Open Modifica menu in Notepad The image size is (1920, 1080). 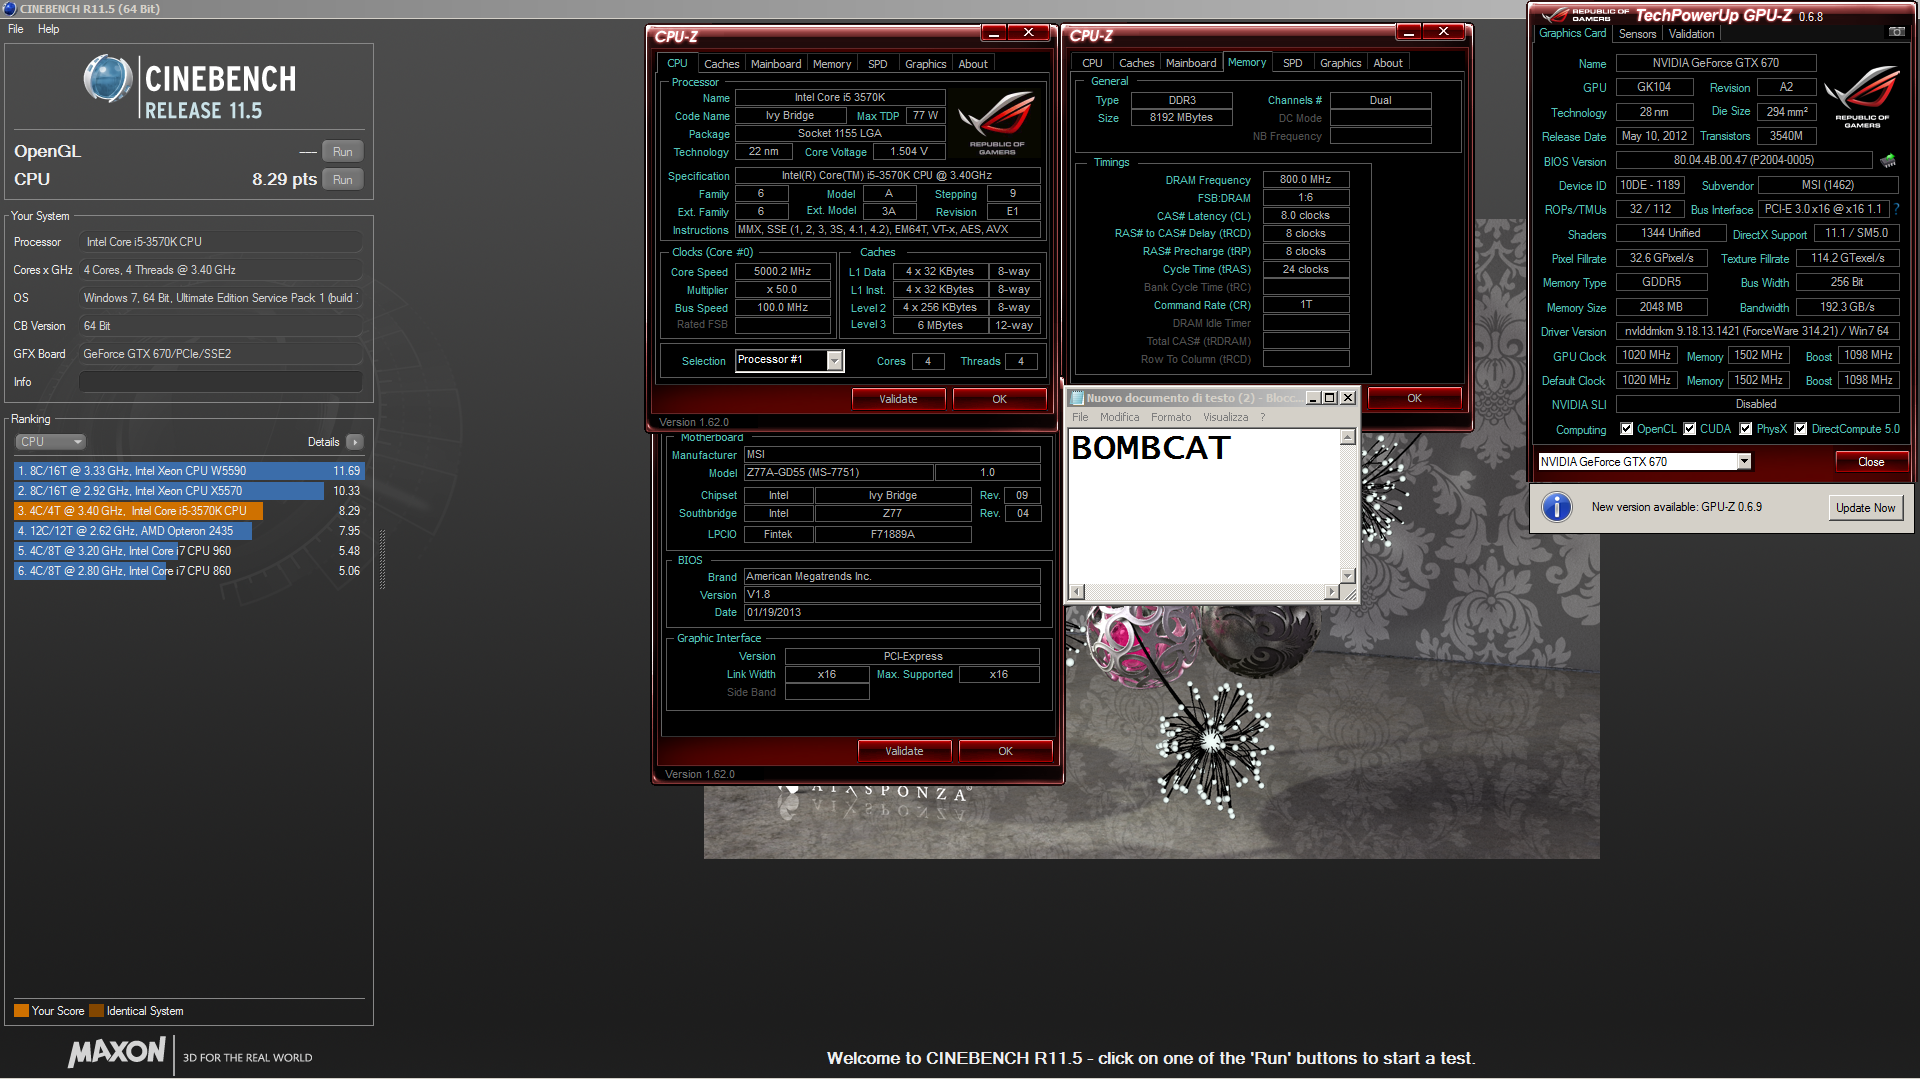click(x=1120, y=418)
